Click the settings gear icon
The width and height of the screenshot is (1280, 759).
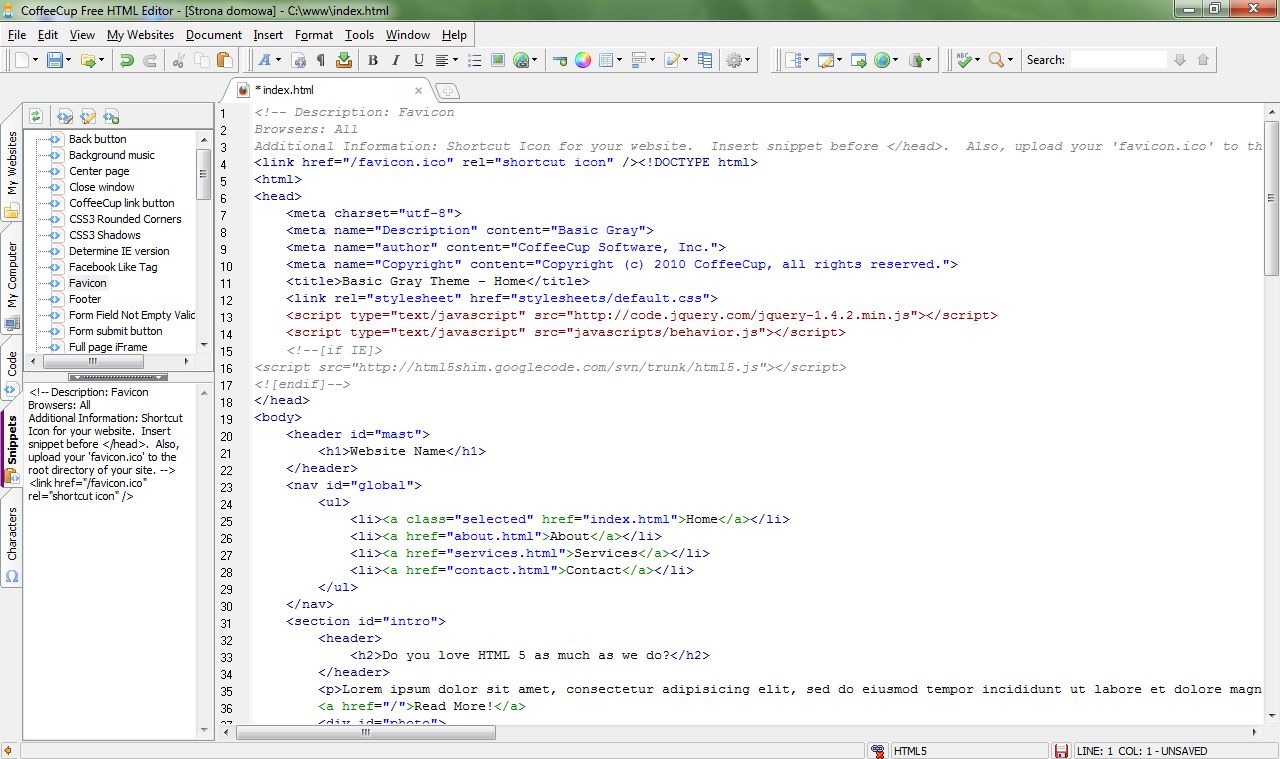(x=734, y=60)
